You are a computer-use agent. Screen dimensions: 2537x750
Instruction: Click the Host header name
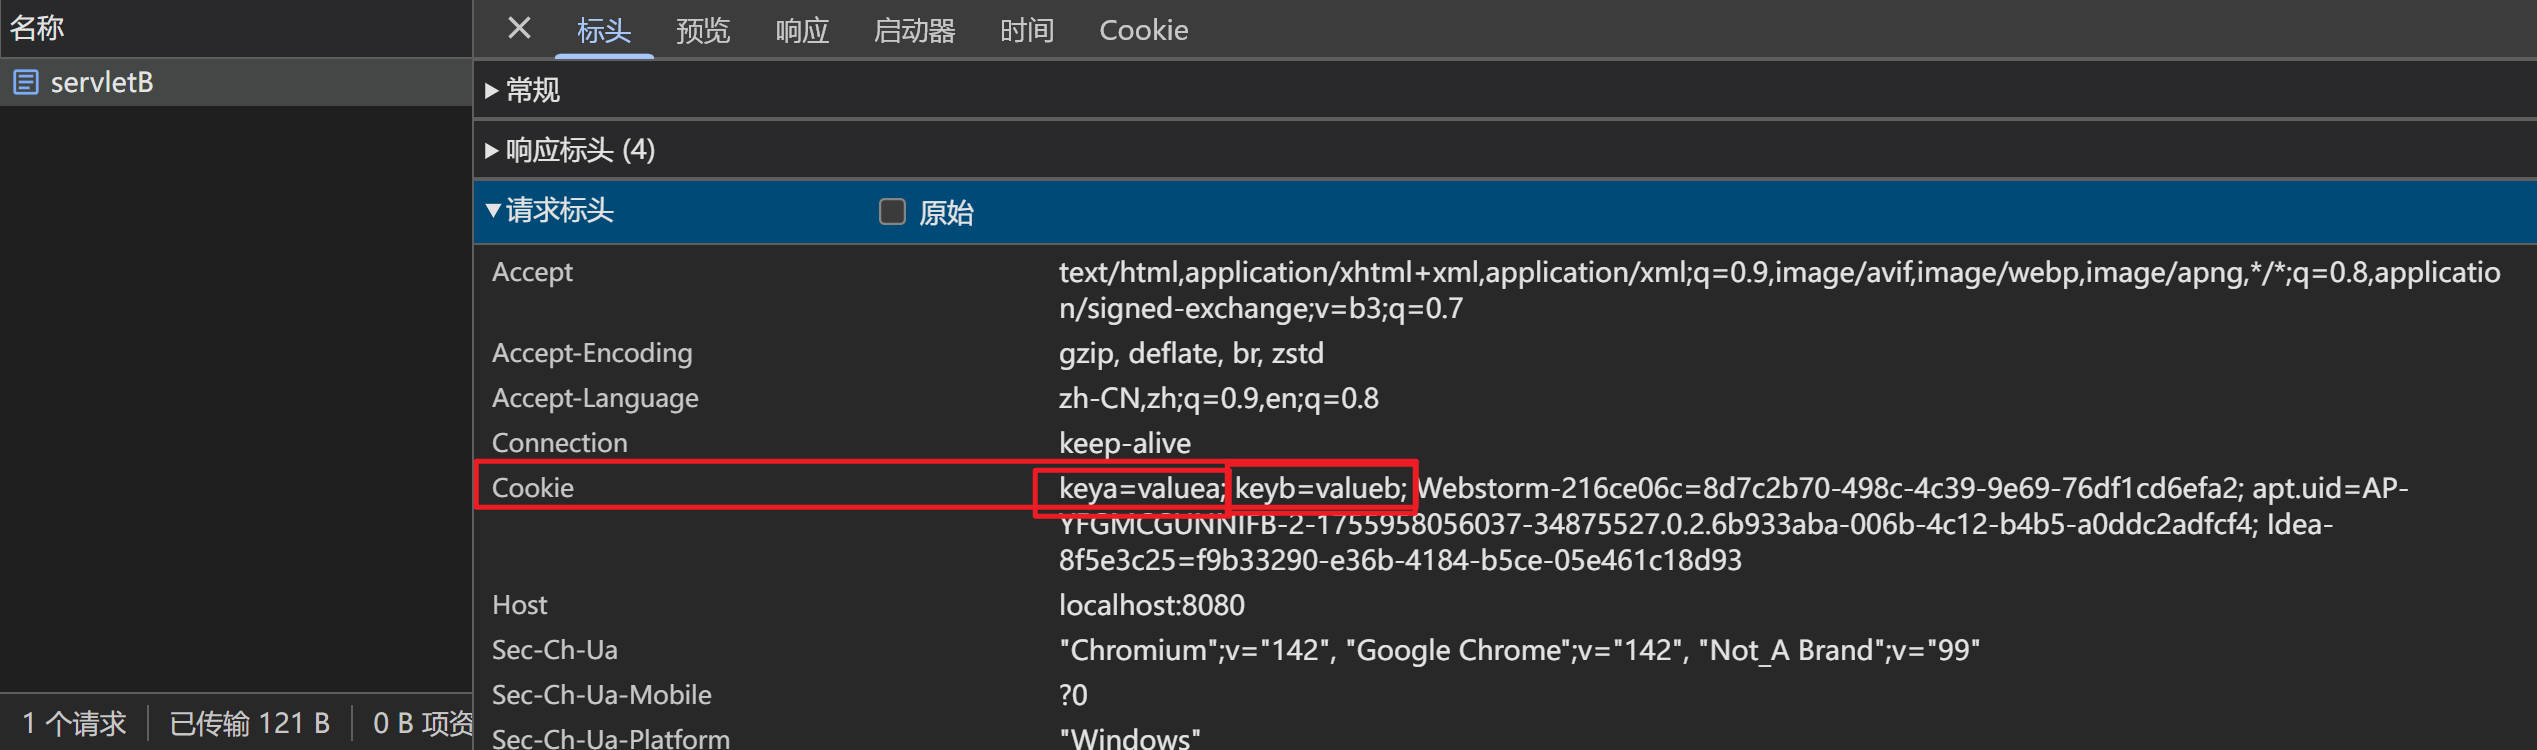(x=519, y=605)
